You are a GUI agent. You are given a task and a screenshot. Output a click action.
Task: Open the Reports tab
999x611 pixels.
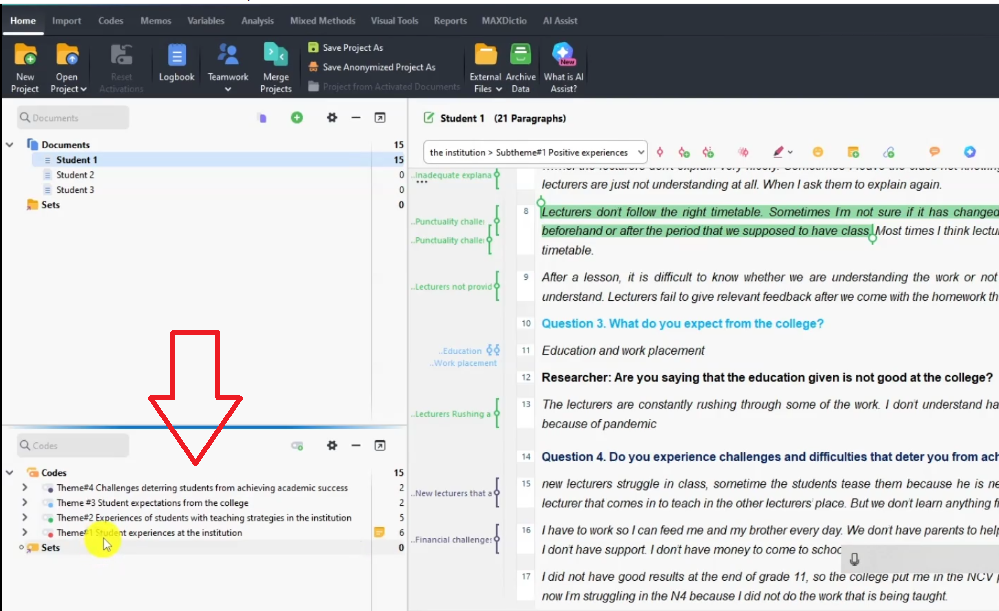[x=450, y=20]
